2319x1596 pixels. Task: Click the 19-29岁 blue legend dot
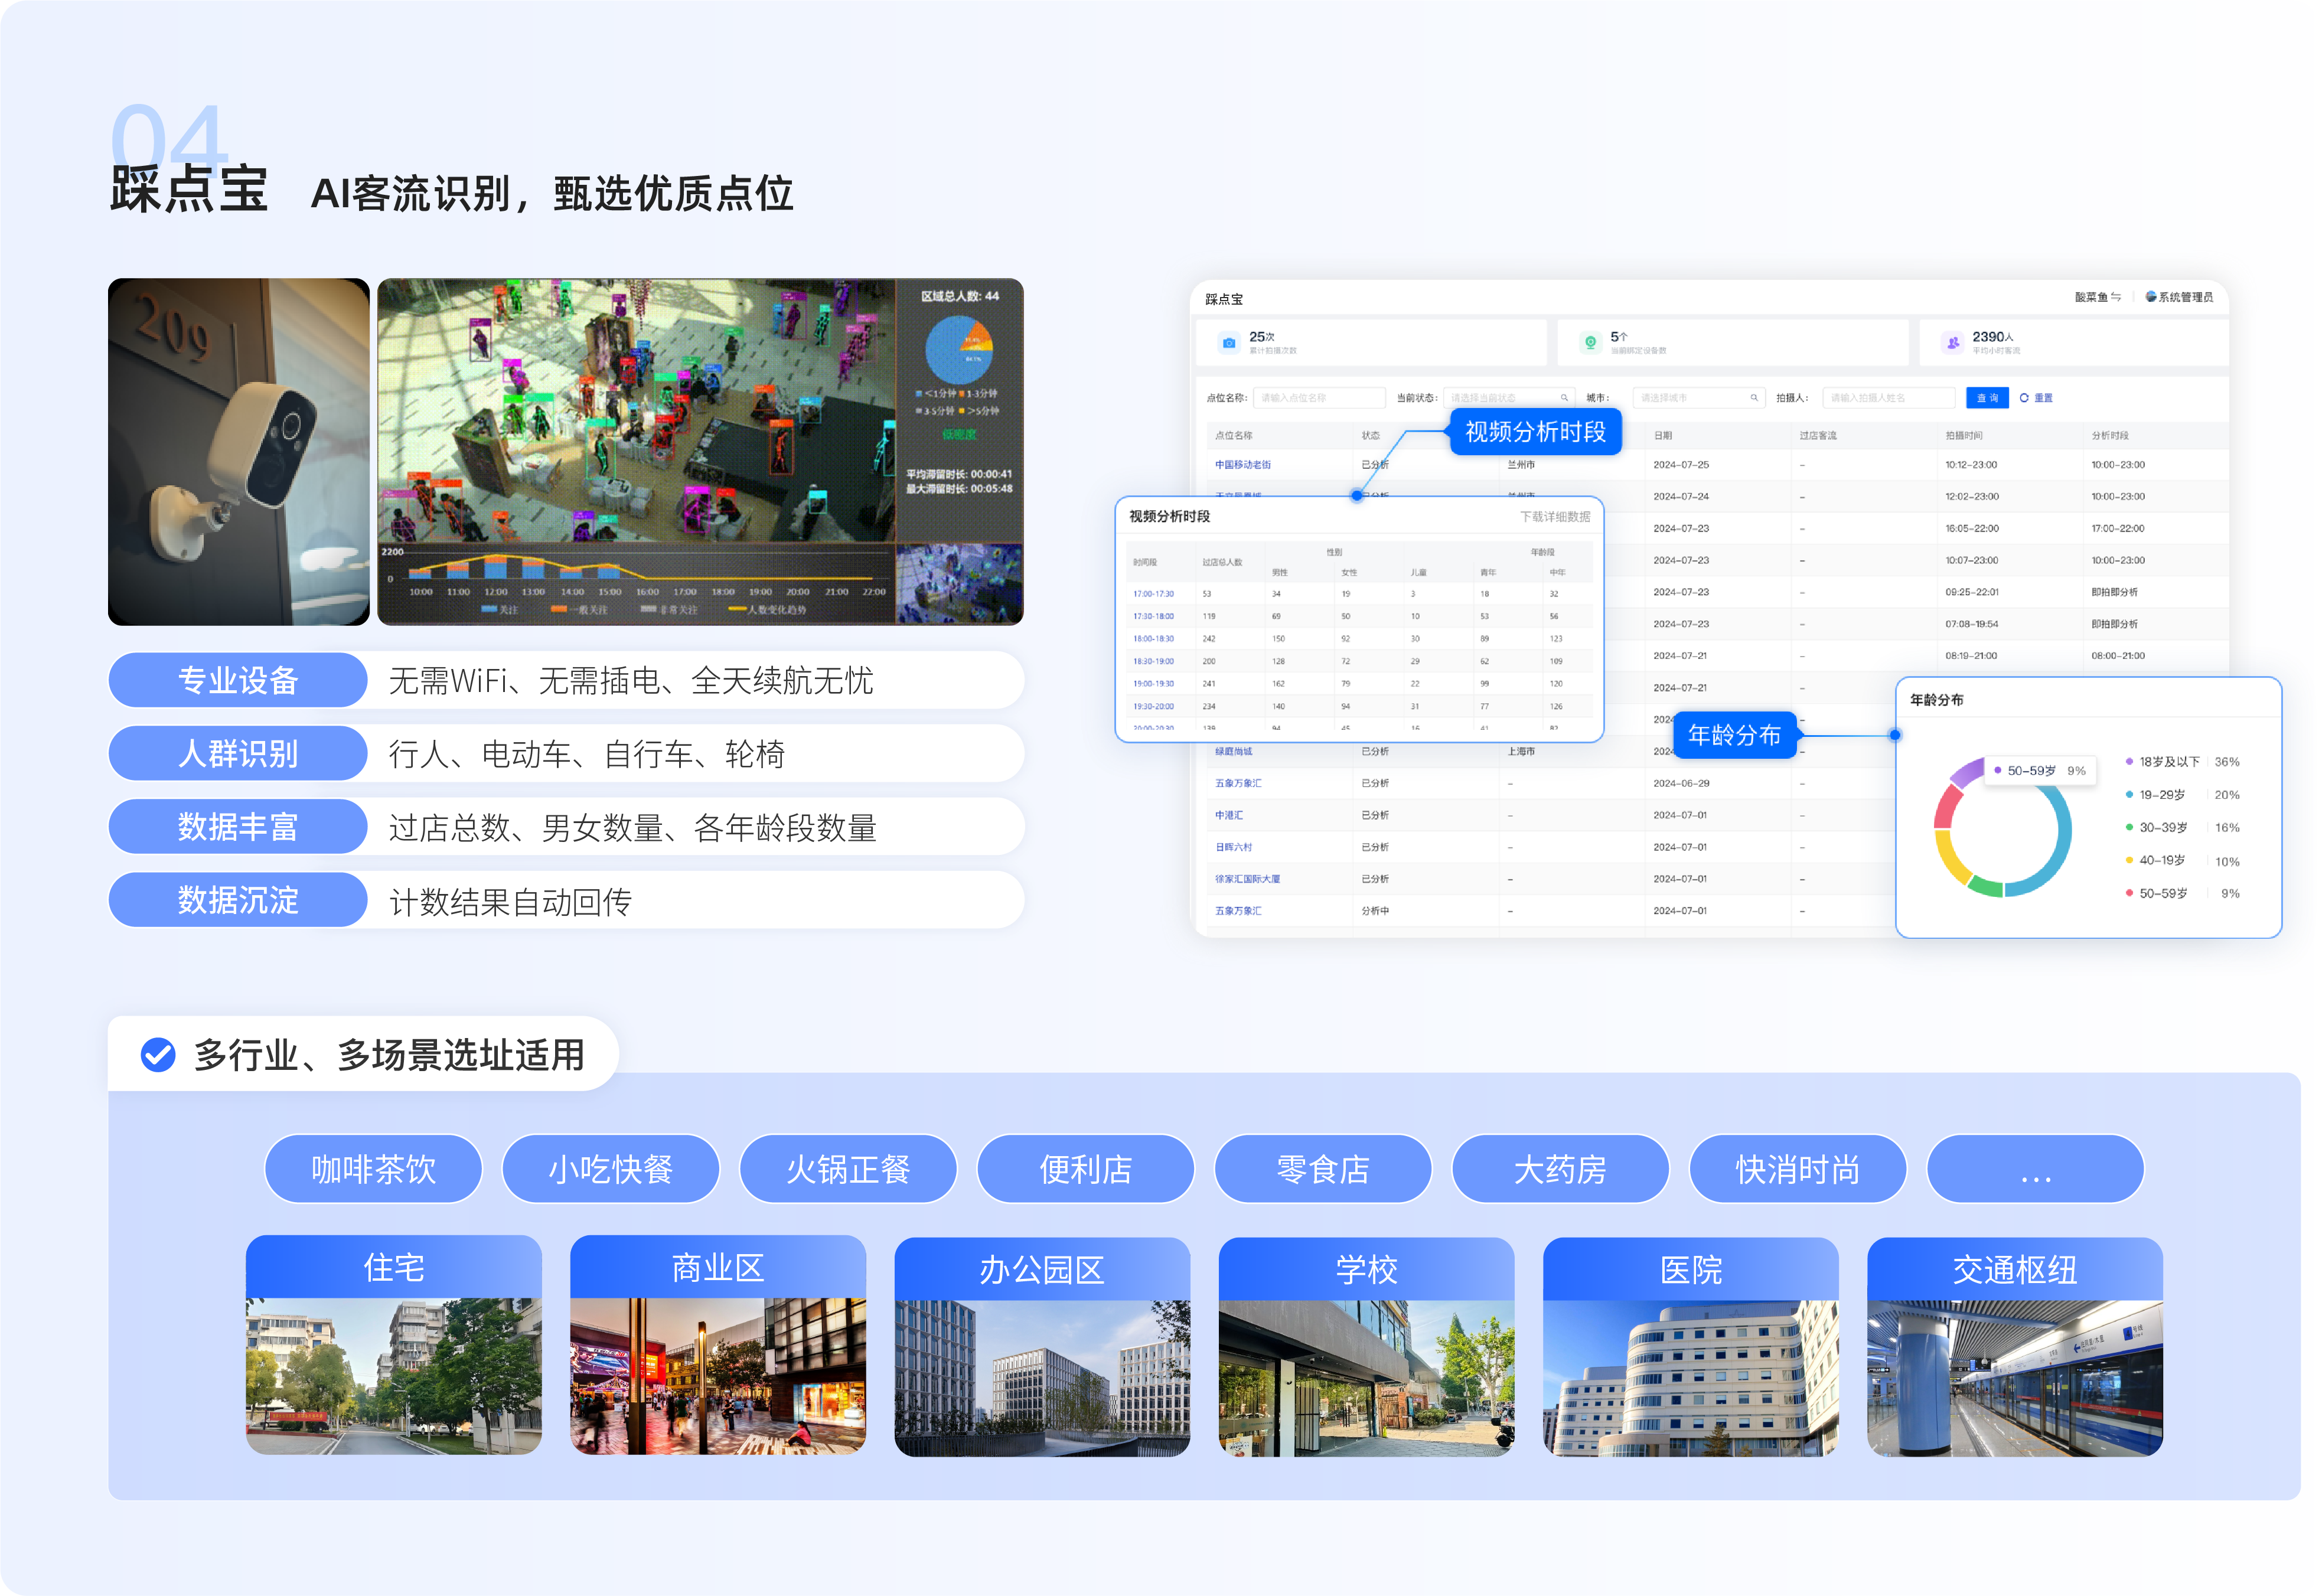(2129, 795)
